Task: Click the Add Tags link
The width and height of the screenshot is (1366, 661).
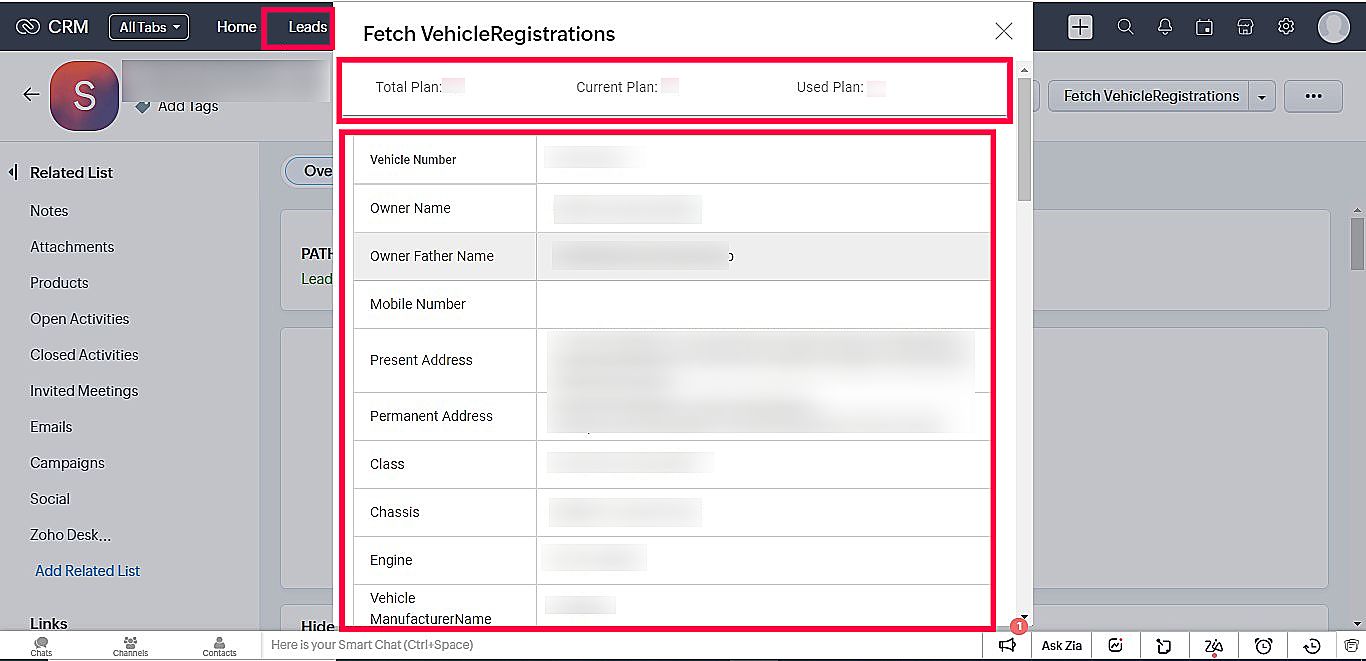Action: 188,106
